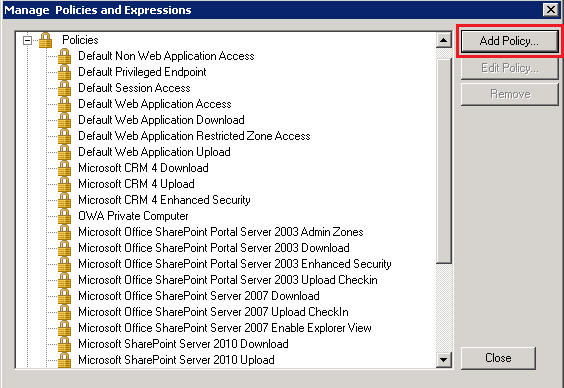Select the Policies root label
The height and width of the screenshot is (388, 564).
(x=80, y=40)
